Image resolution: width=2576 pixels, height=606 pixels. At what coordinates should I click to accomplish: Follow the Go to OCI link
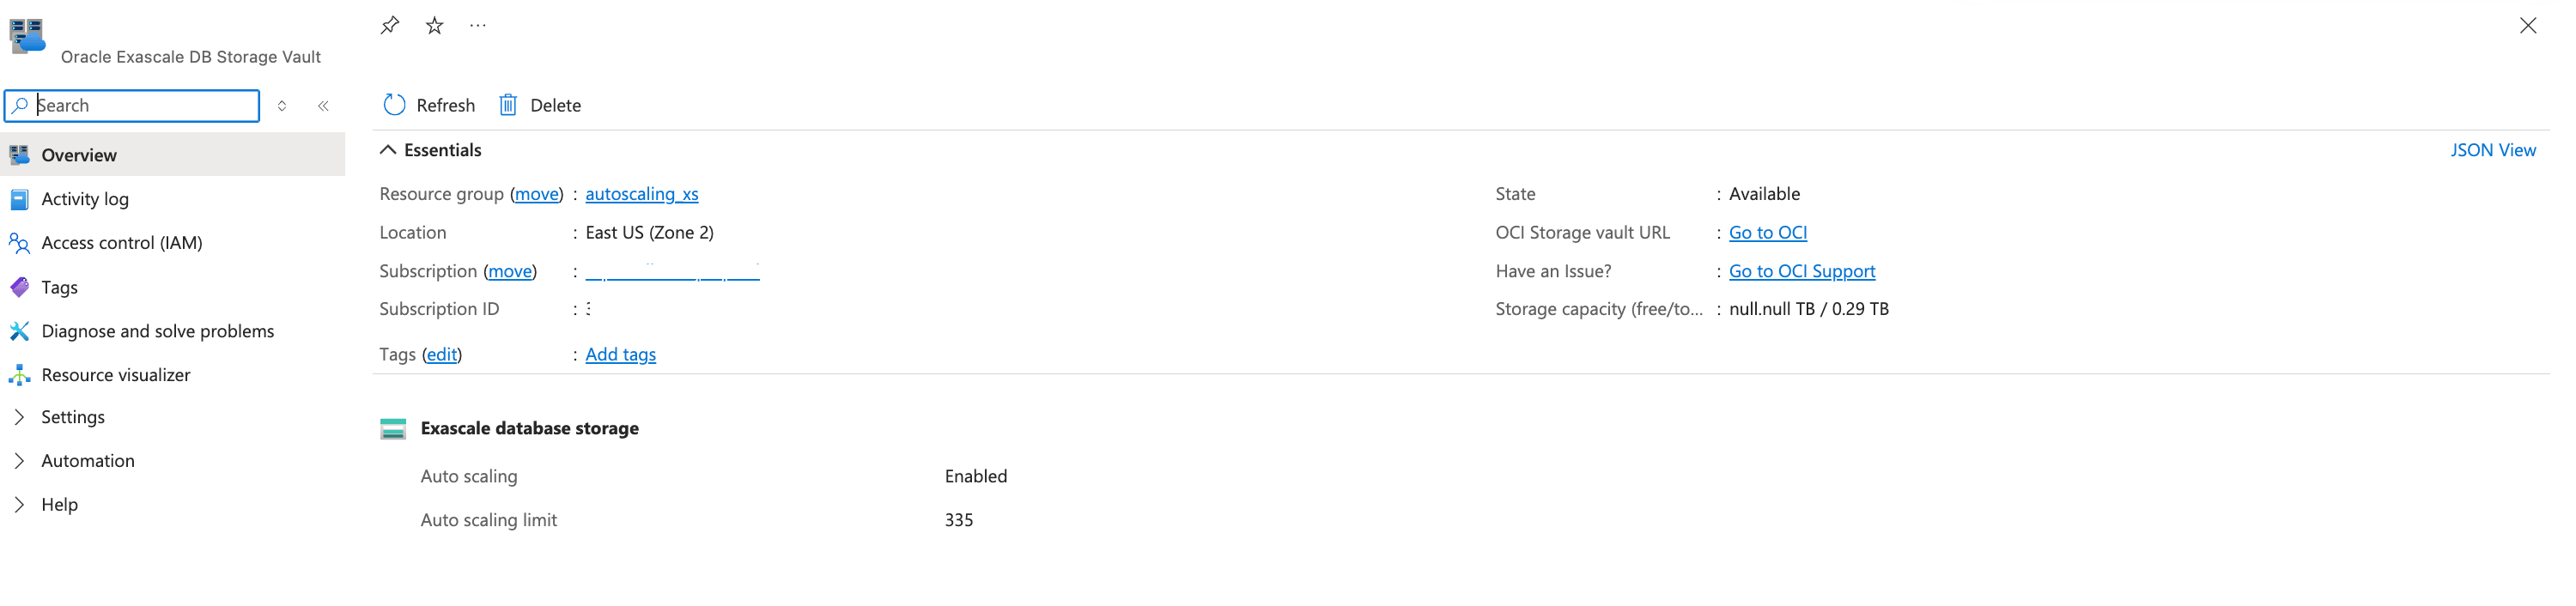click(1767, 232)
